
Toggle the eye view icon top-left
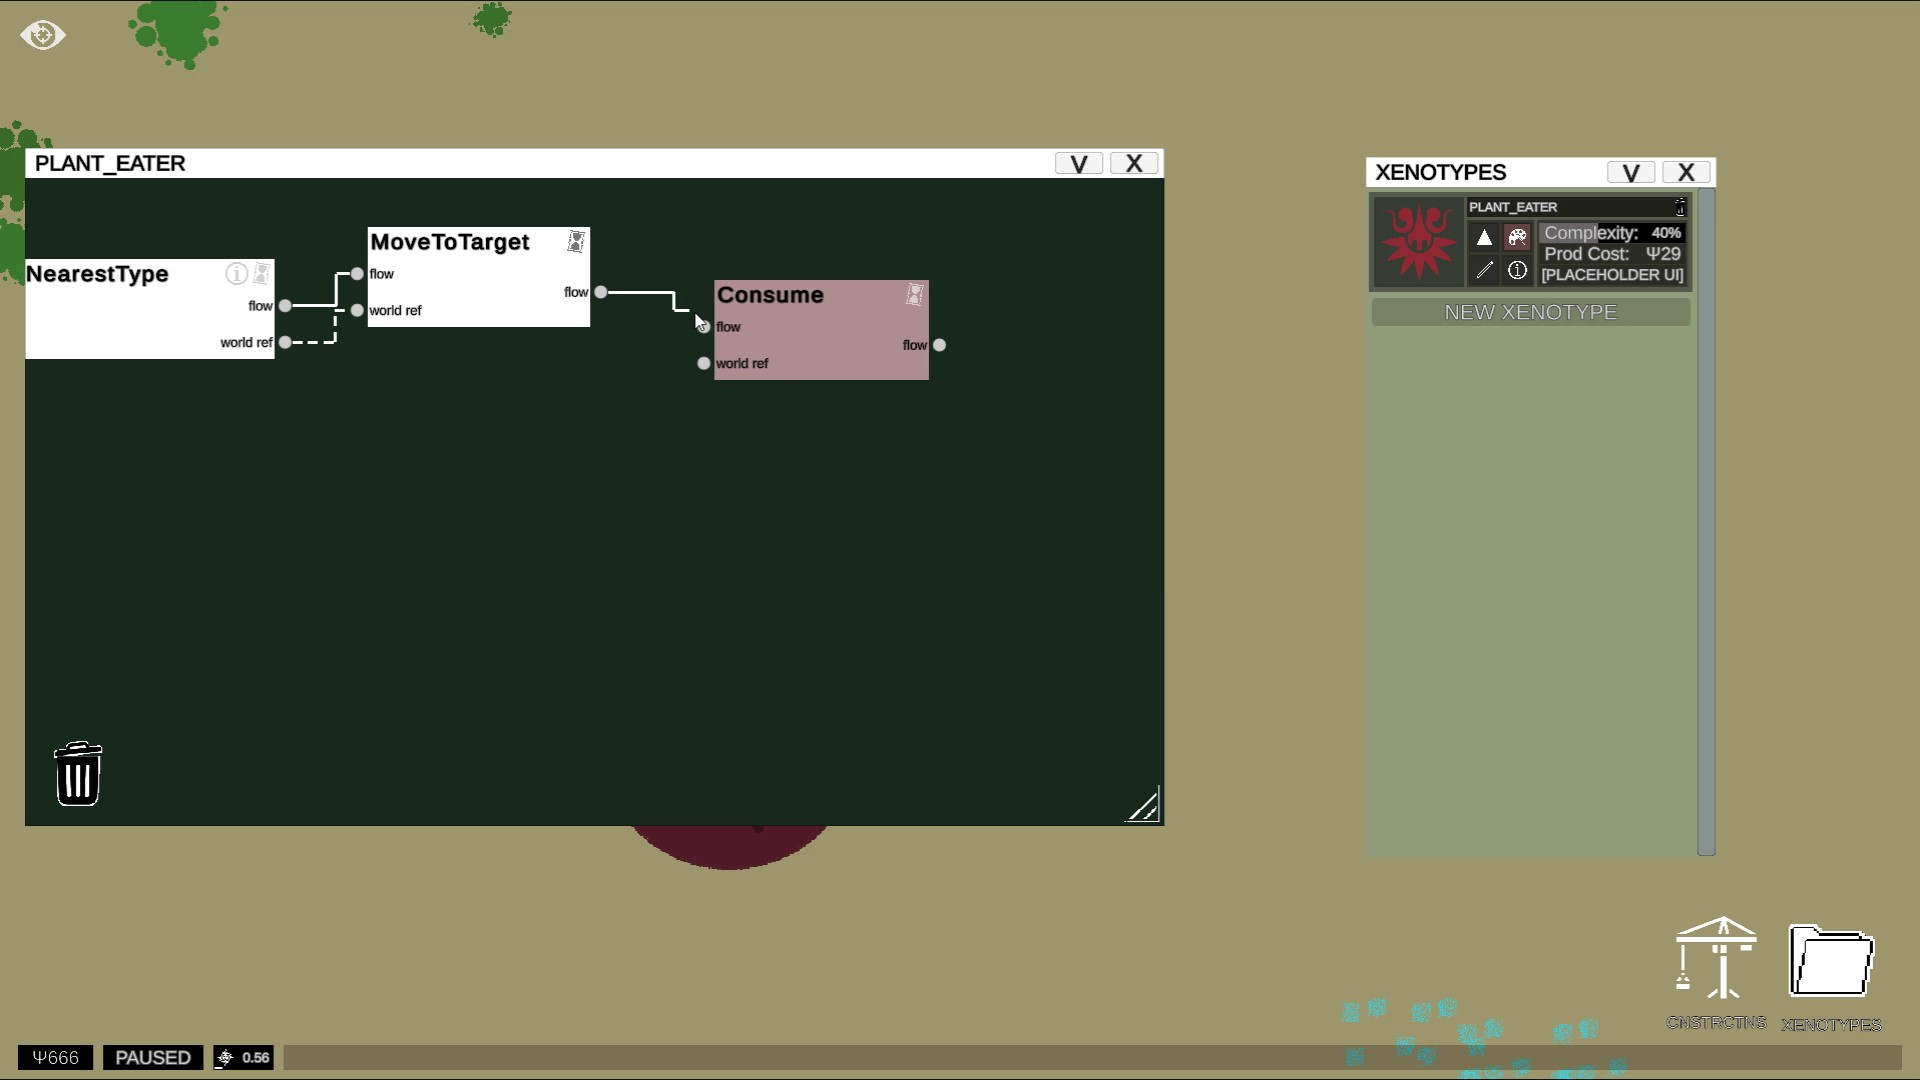coord(43,35)
